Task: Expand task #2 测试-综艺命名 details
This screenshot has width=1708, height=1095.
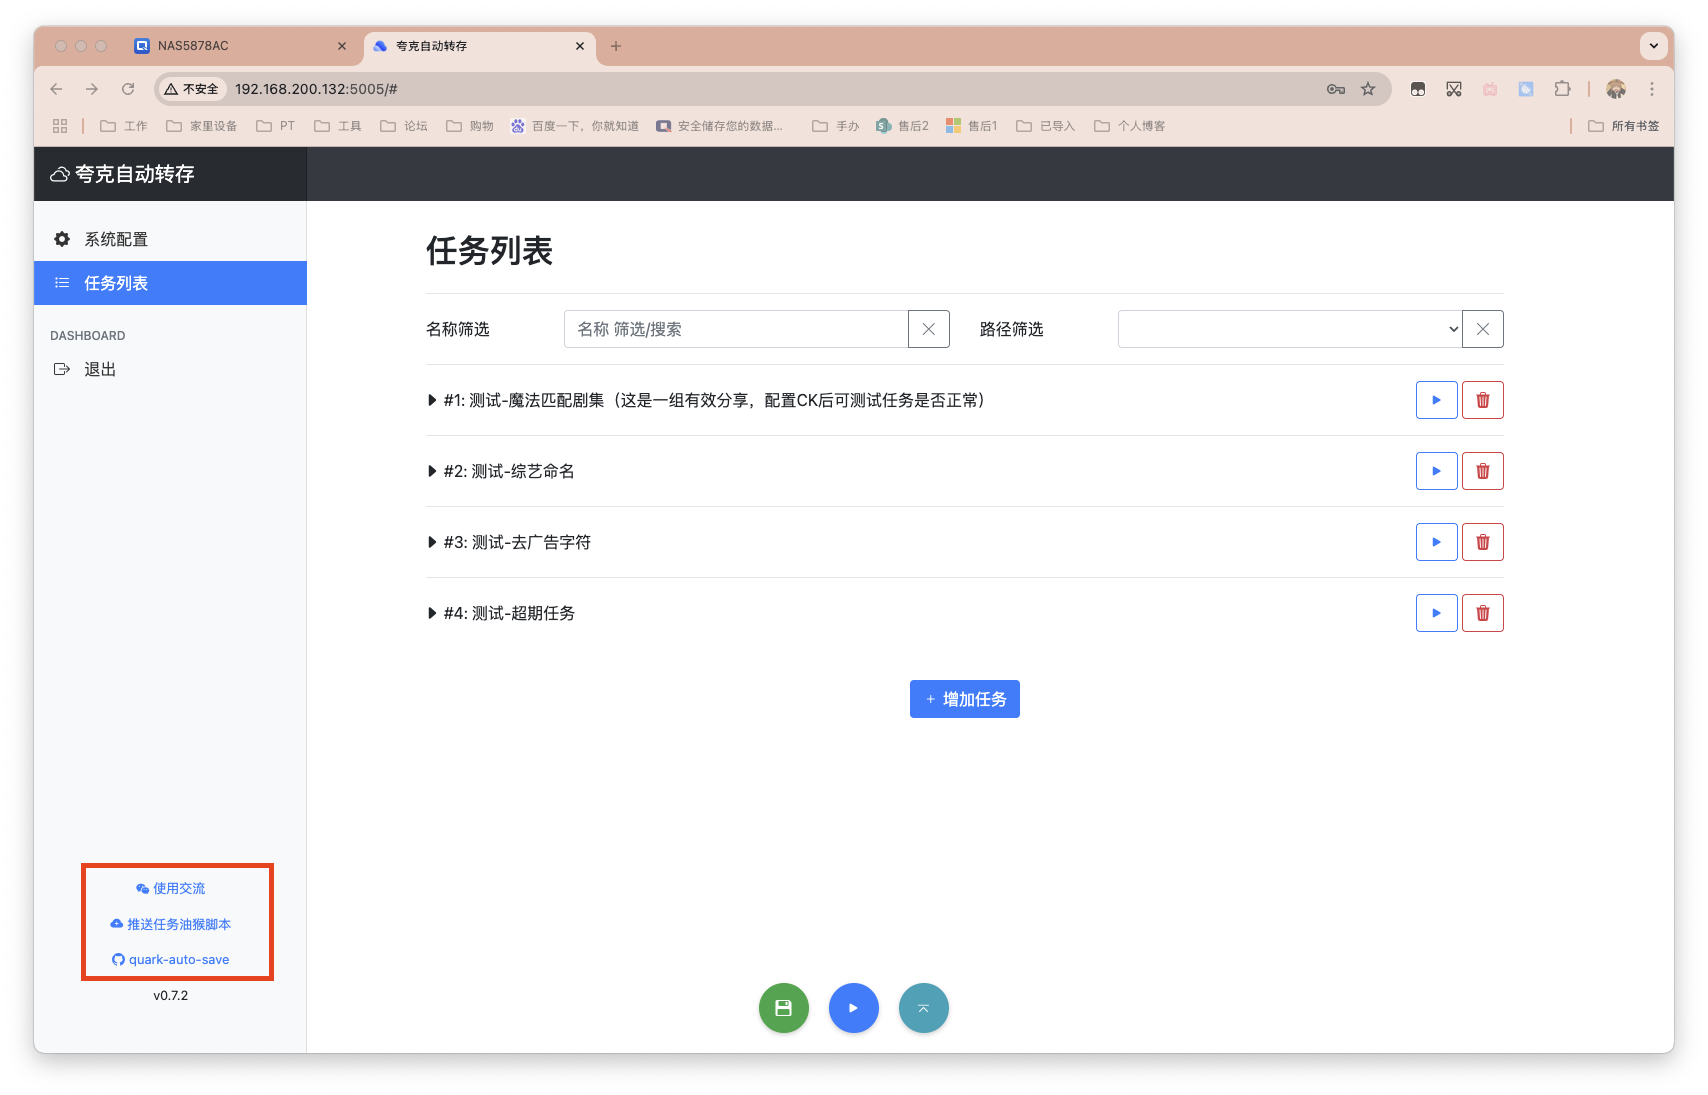Action: (x=431, y=471)
